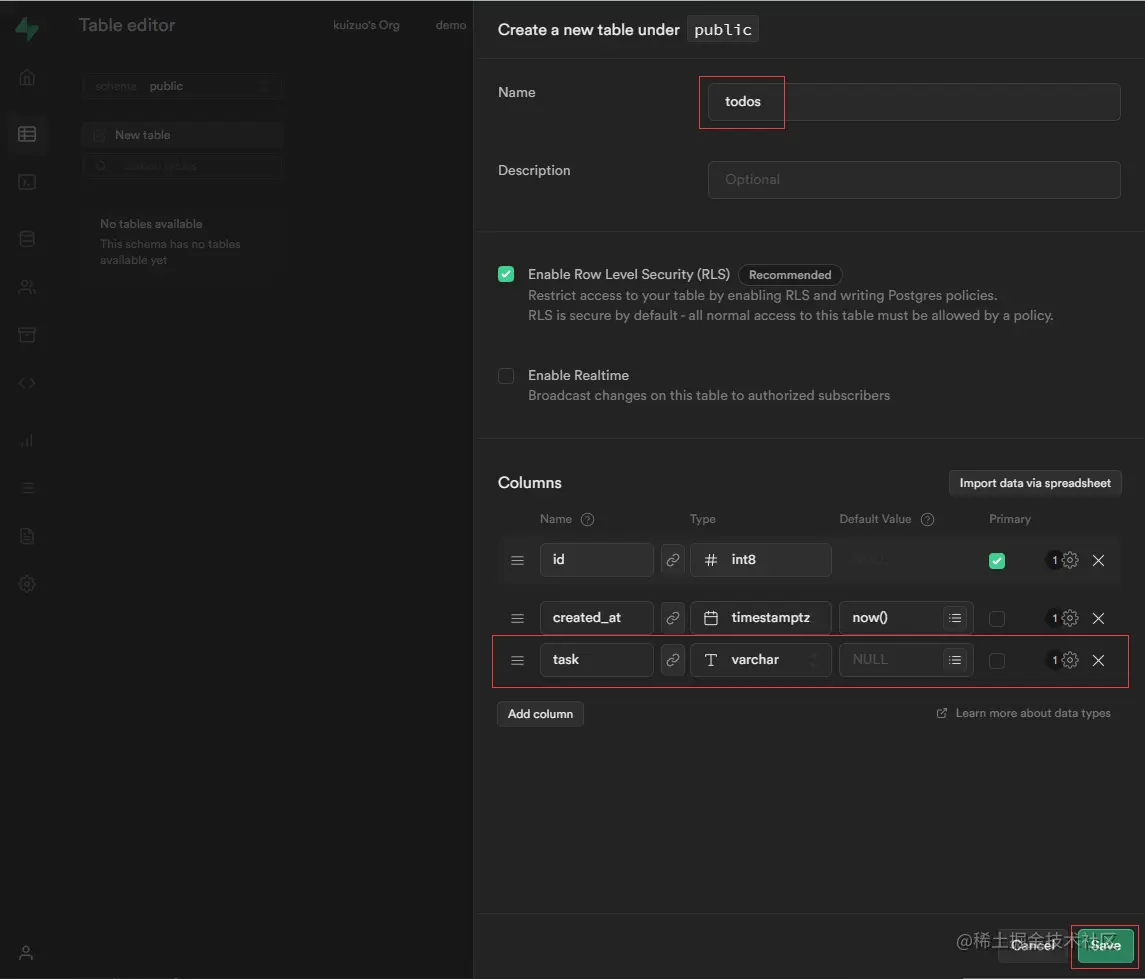Open default value suggestions for created_at
This screenshot has height=979, width=1145.
pos(954,618)
